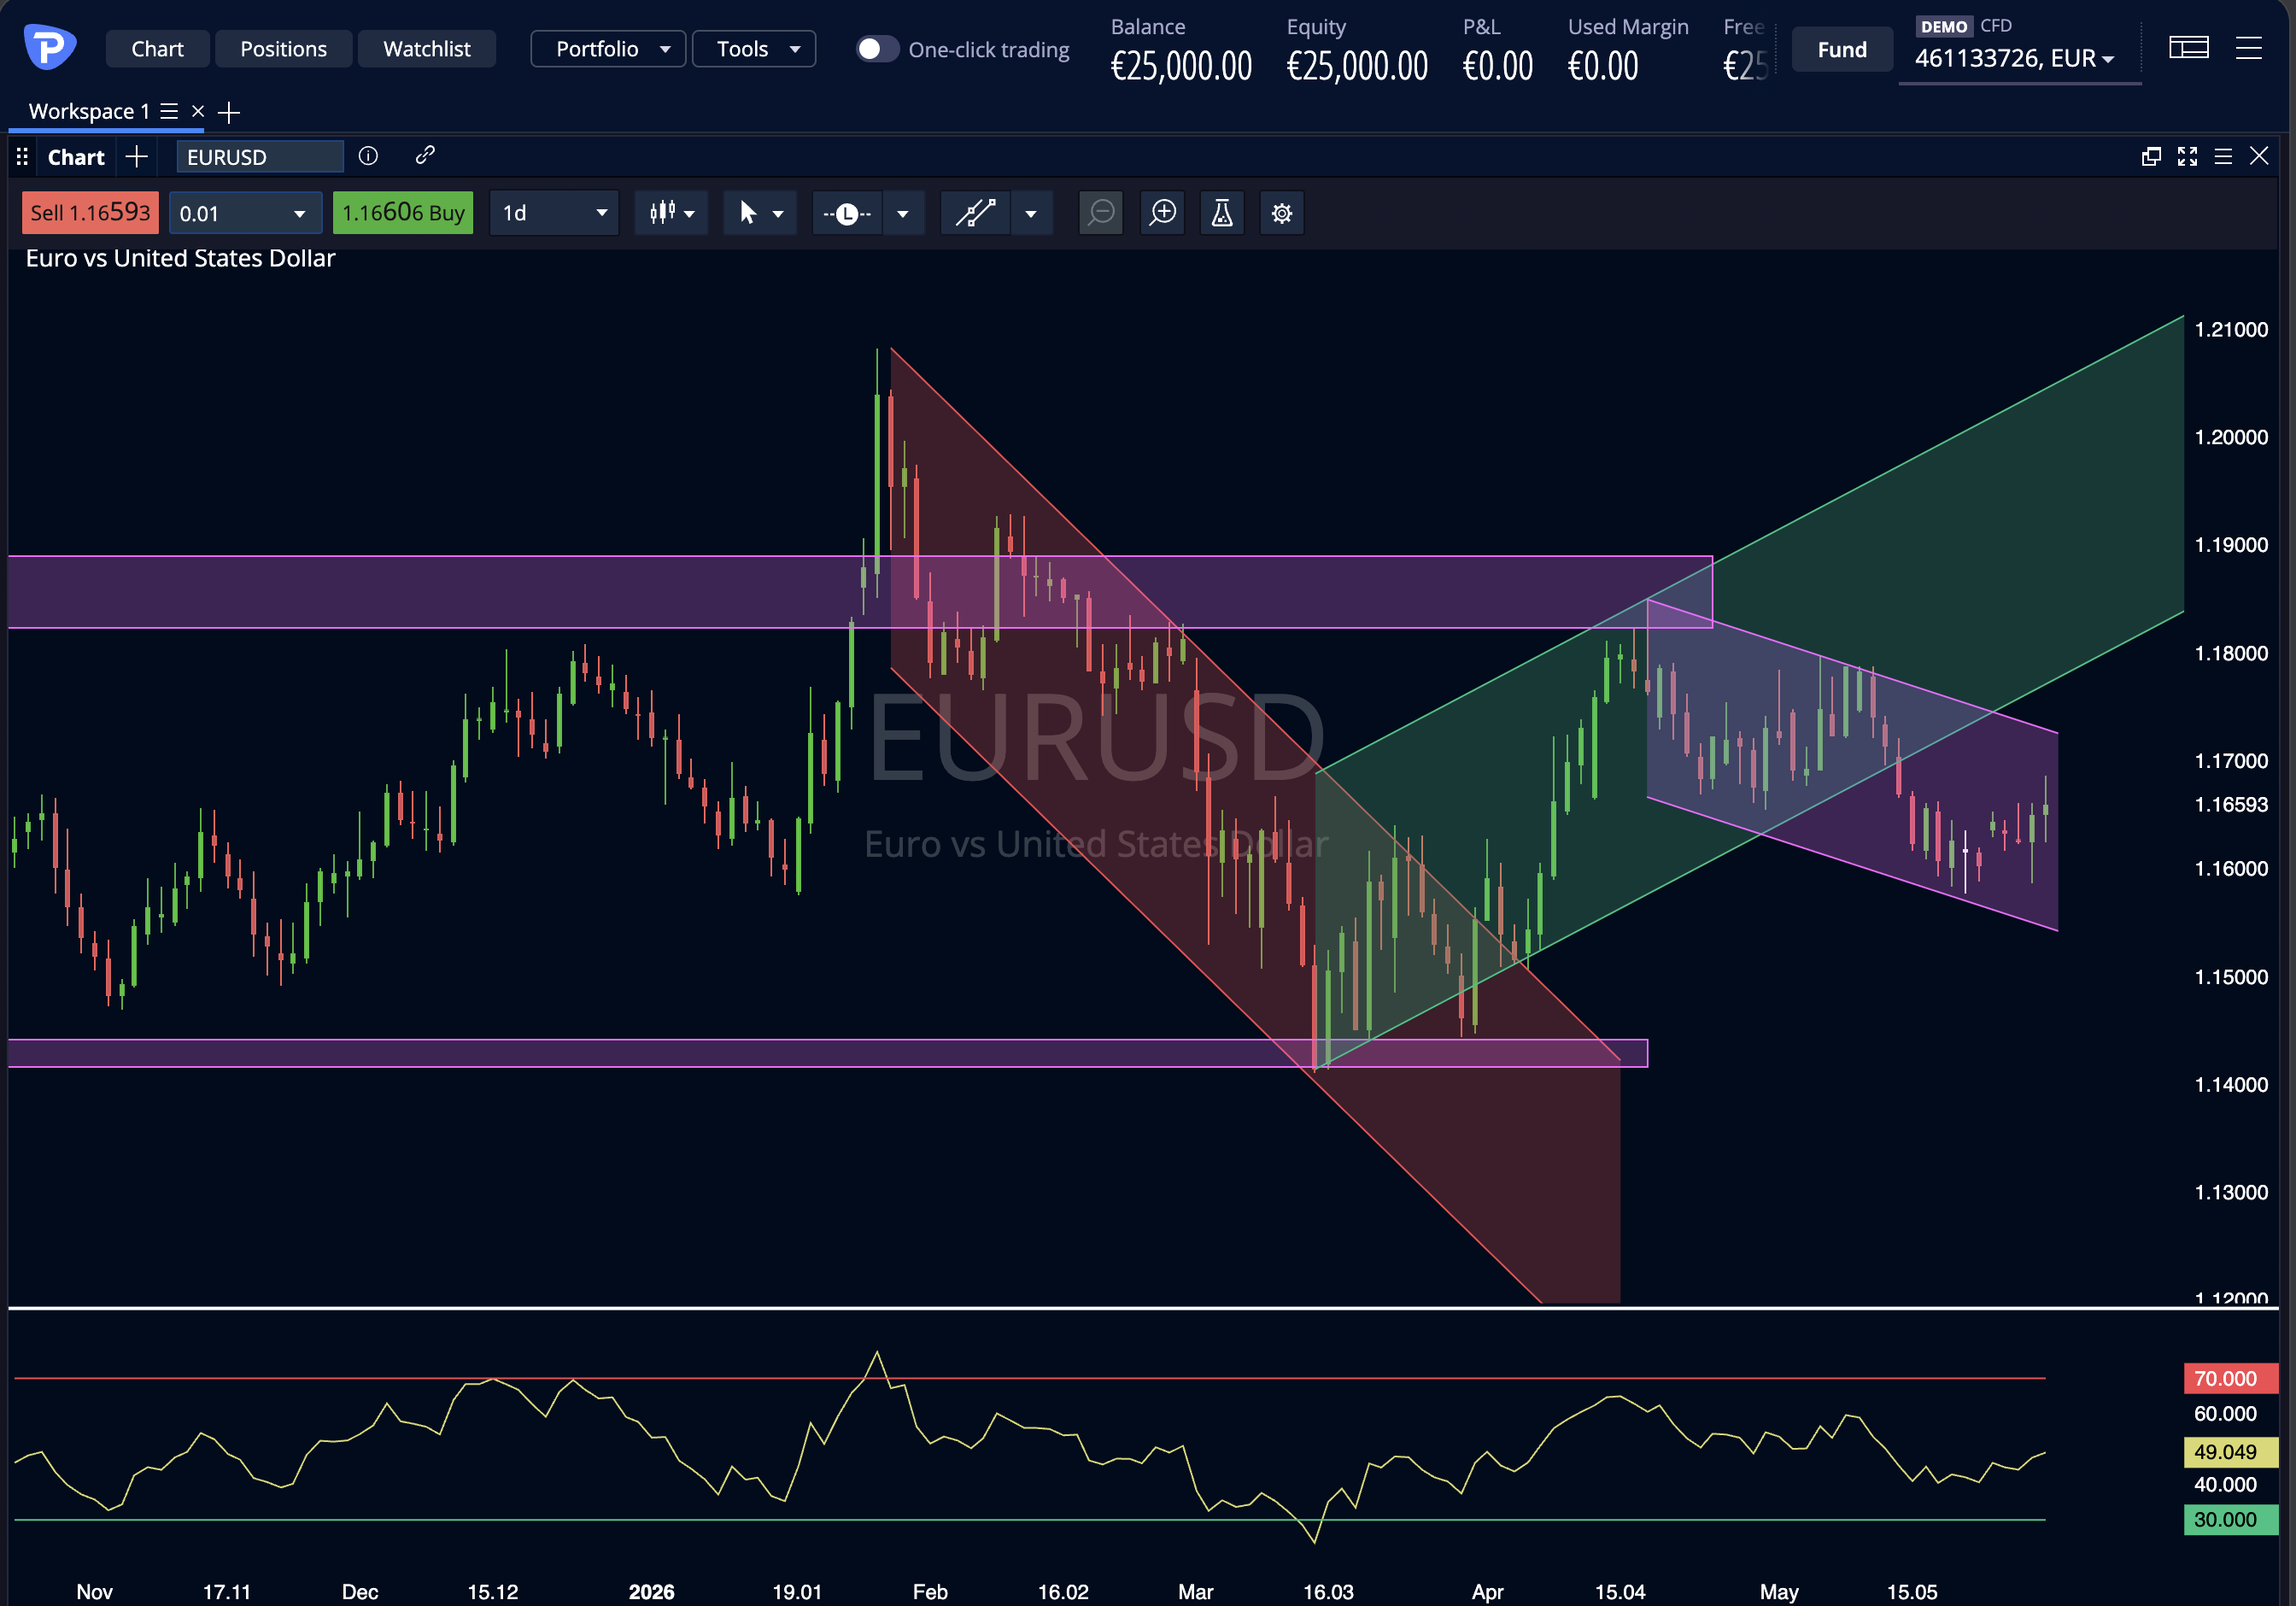Click the layout panels icon in header

click(2189, 47)
